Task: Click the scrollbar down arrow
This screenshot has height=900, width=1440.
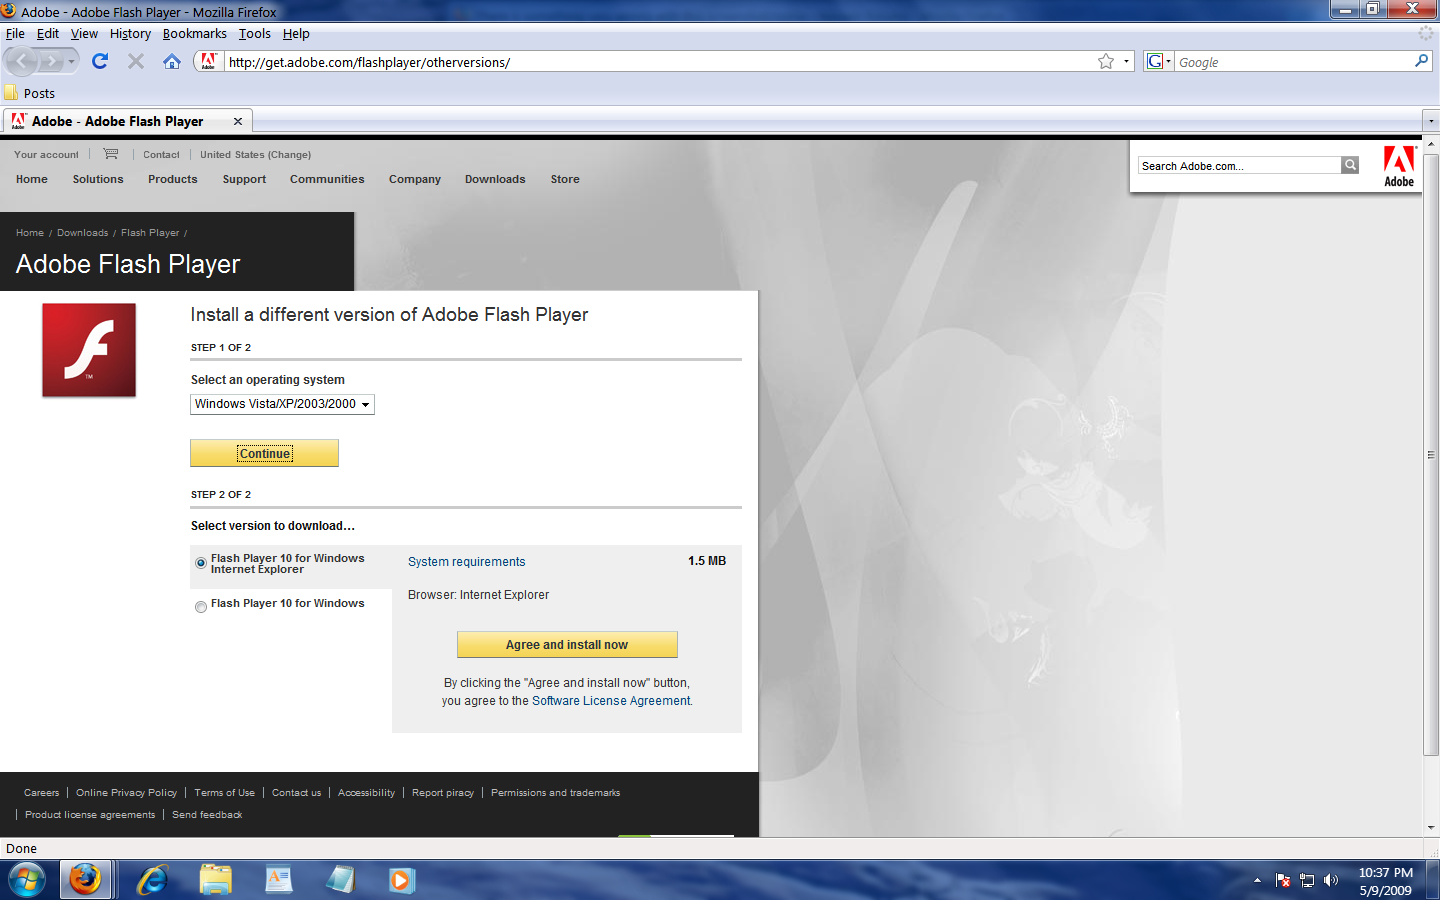Action: point(1431,828)
